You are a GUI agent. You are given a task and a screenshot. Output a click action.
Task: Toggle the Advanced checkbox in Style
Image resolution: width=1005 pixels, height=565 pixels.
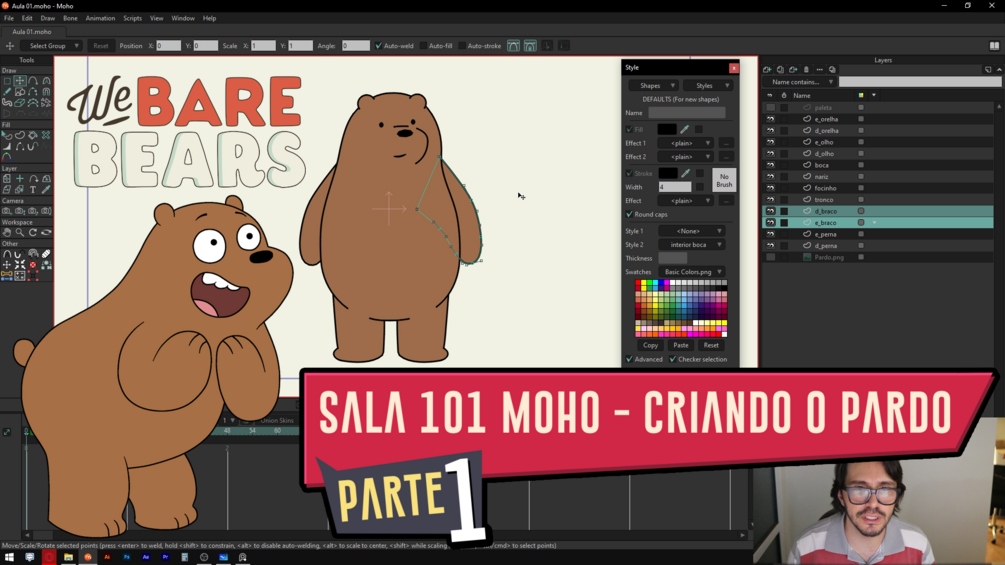(629, 359)
